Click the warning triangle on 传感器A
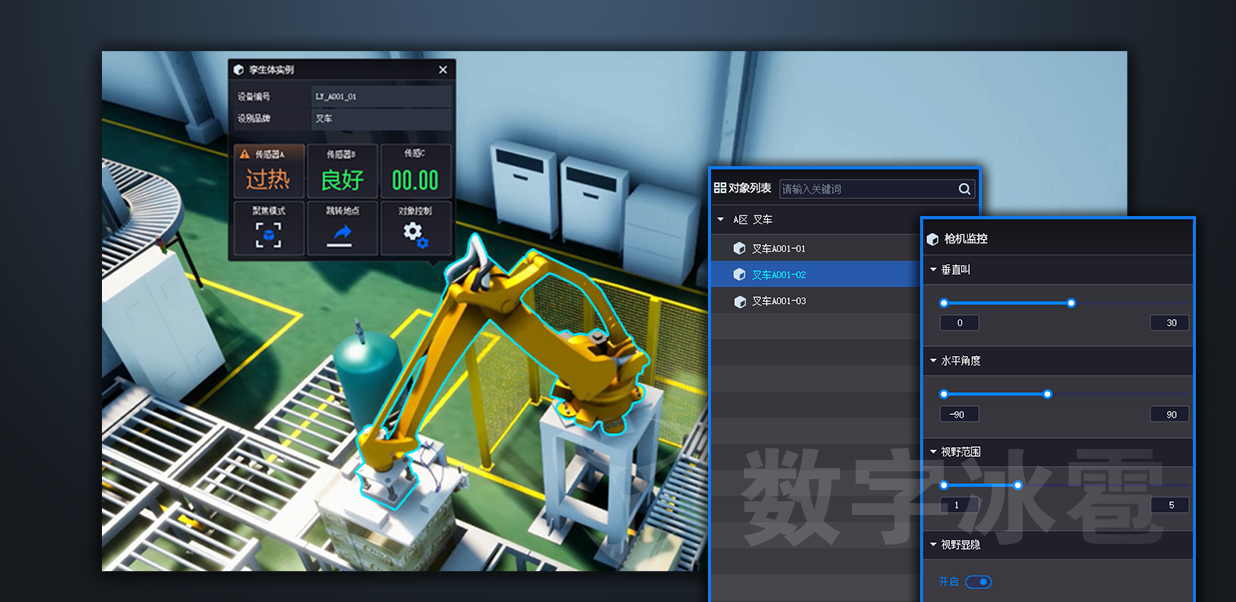 point(243,154)
